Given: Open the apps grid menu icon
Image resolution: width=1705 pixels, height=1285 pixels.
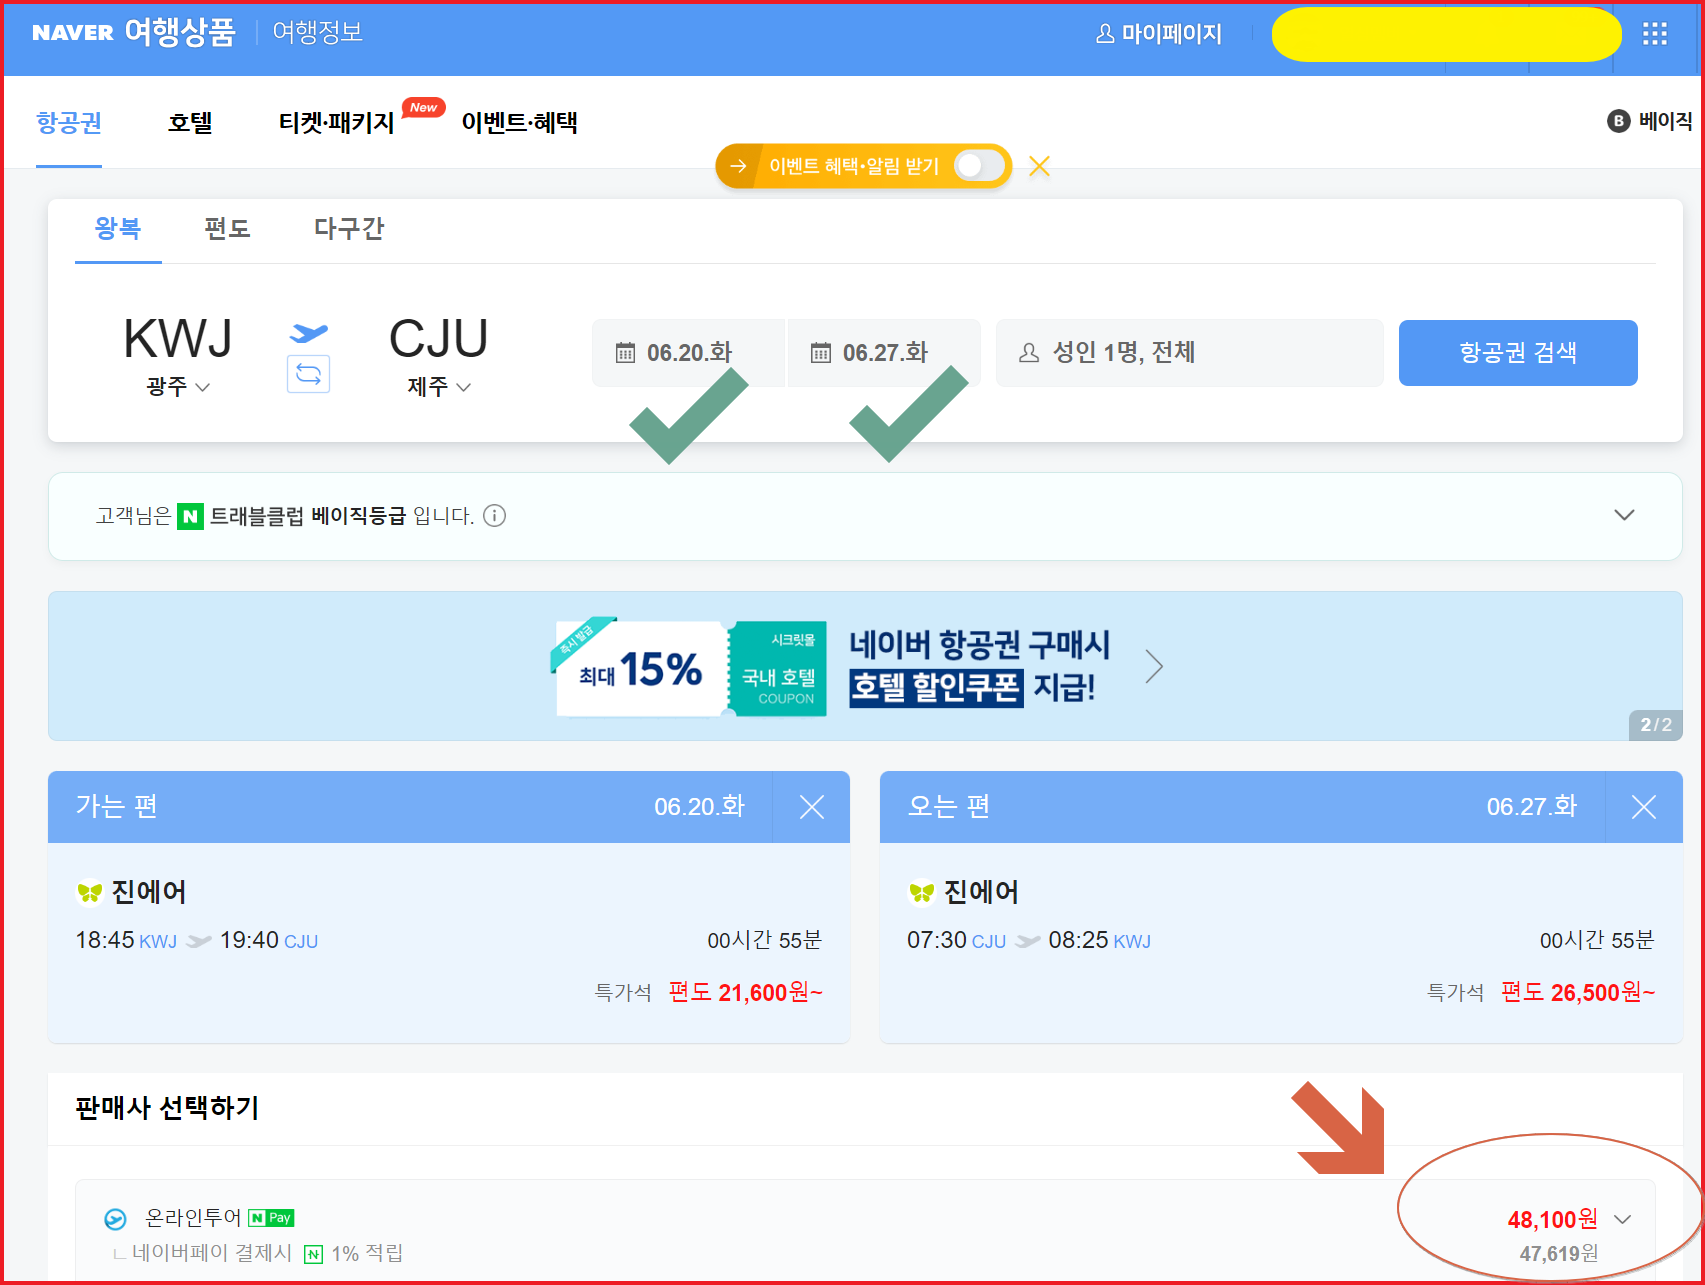Looking at the screenshot, I should coord(1655,34).
